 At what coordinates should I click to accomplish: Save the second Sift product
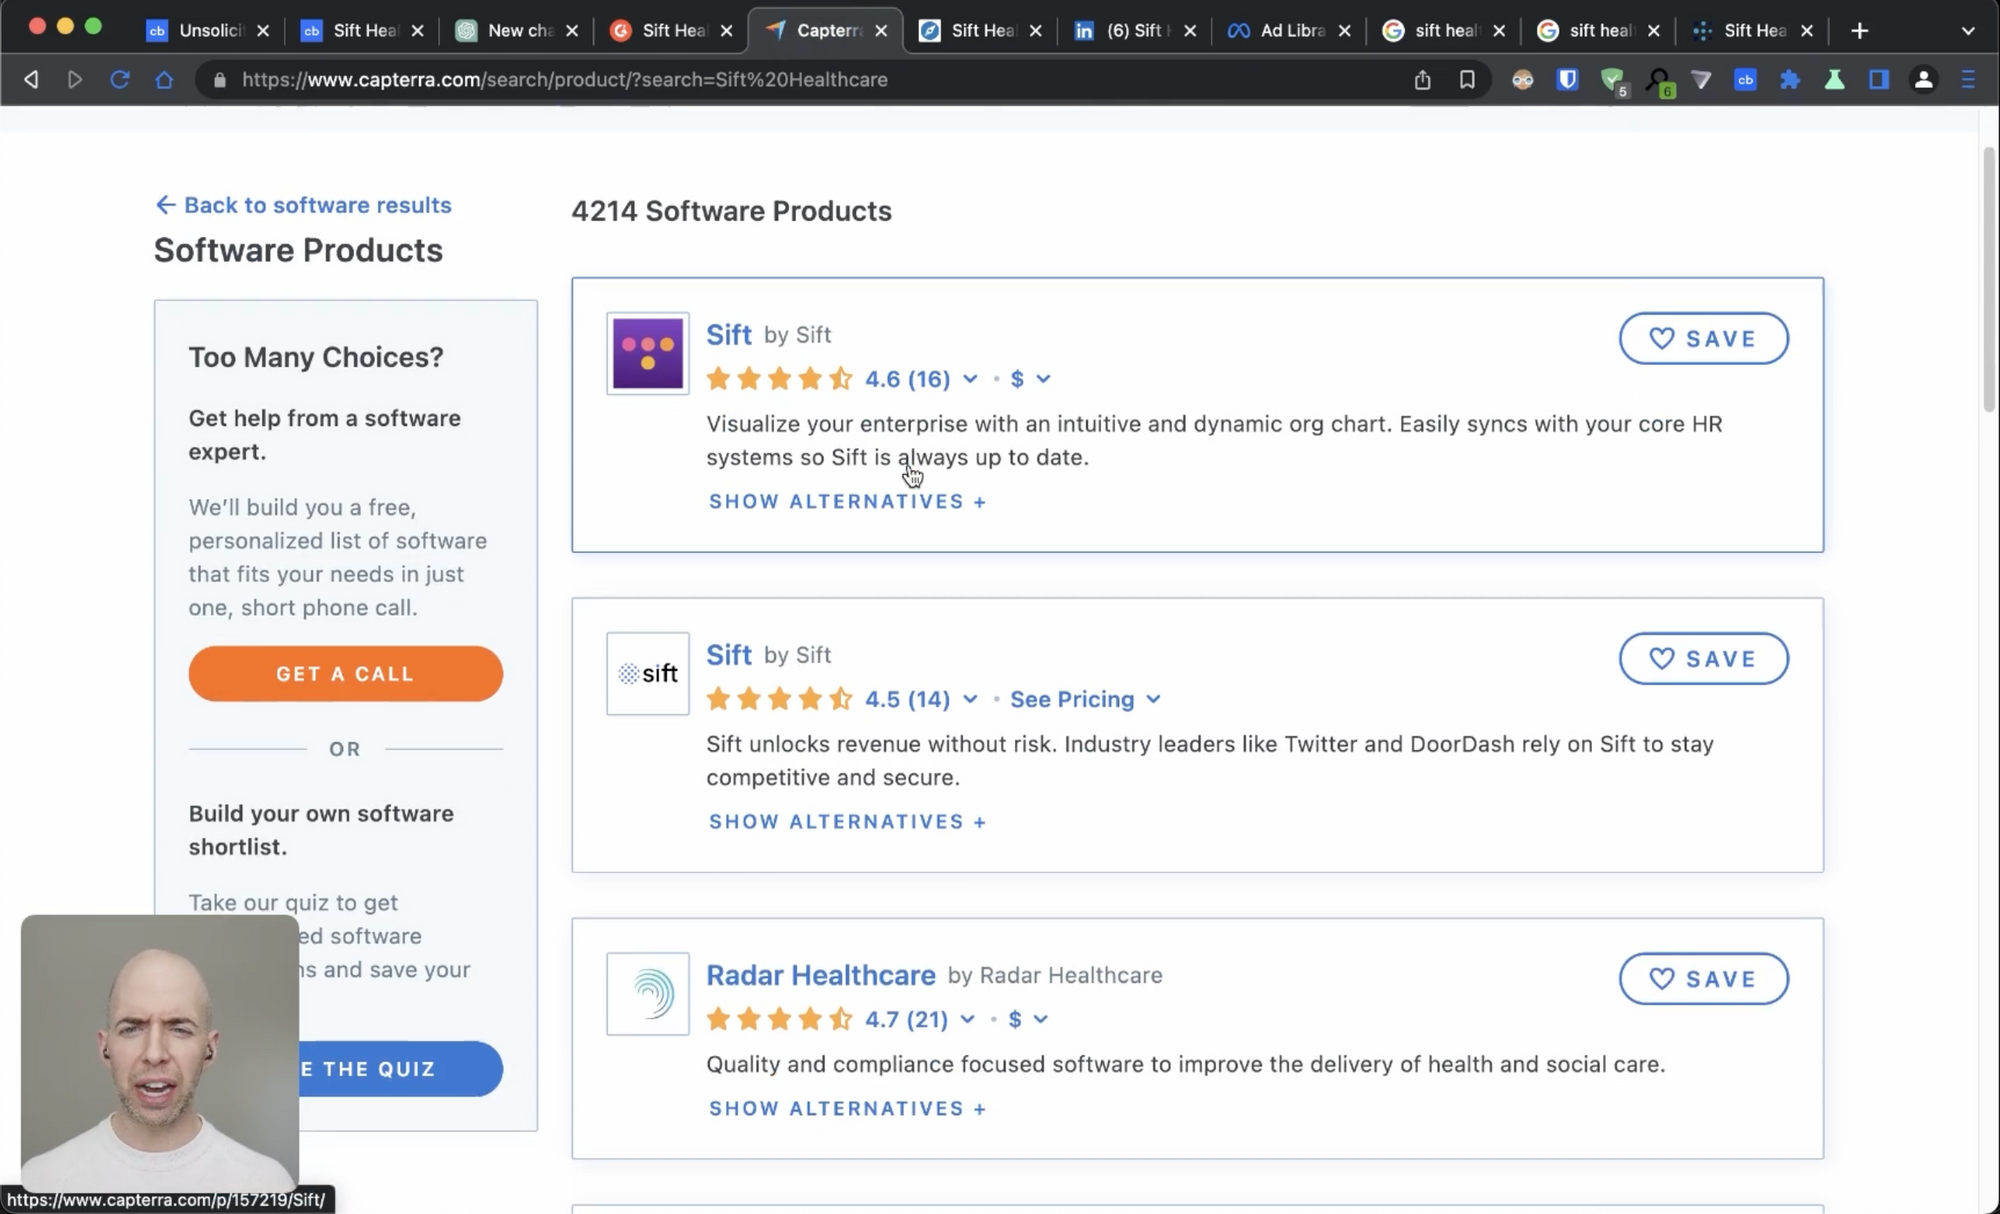click(1703, 658)
